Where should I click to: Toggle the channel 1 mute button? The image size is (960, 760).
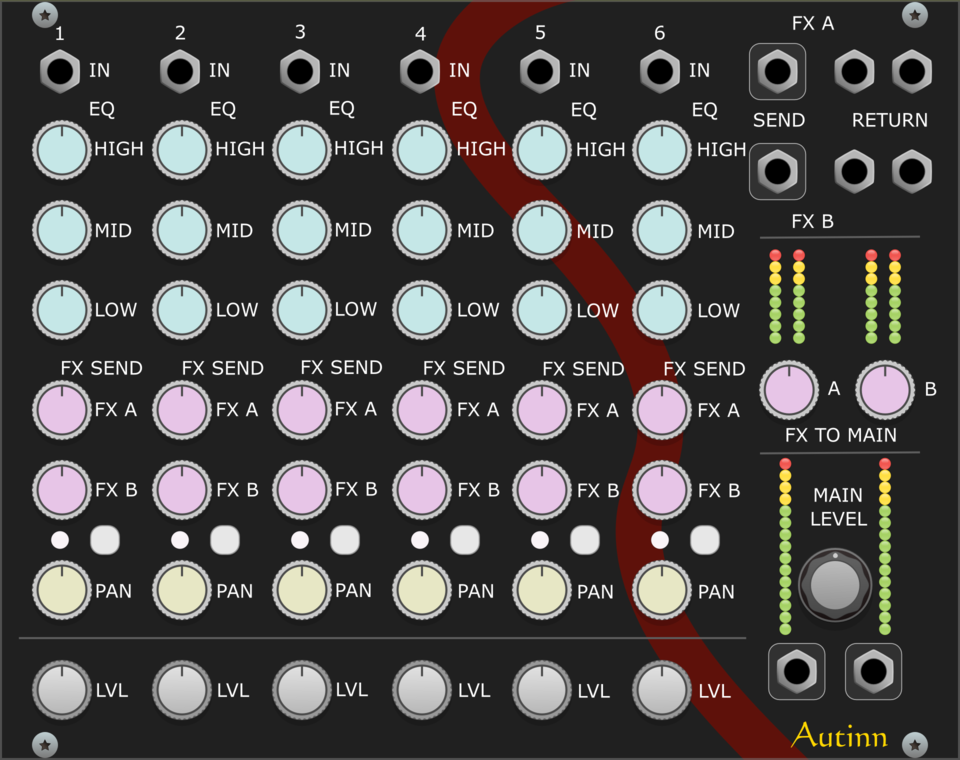tap(105, 540)
